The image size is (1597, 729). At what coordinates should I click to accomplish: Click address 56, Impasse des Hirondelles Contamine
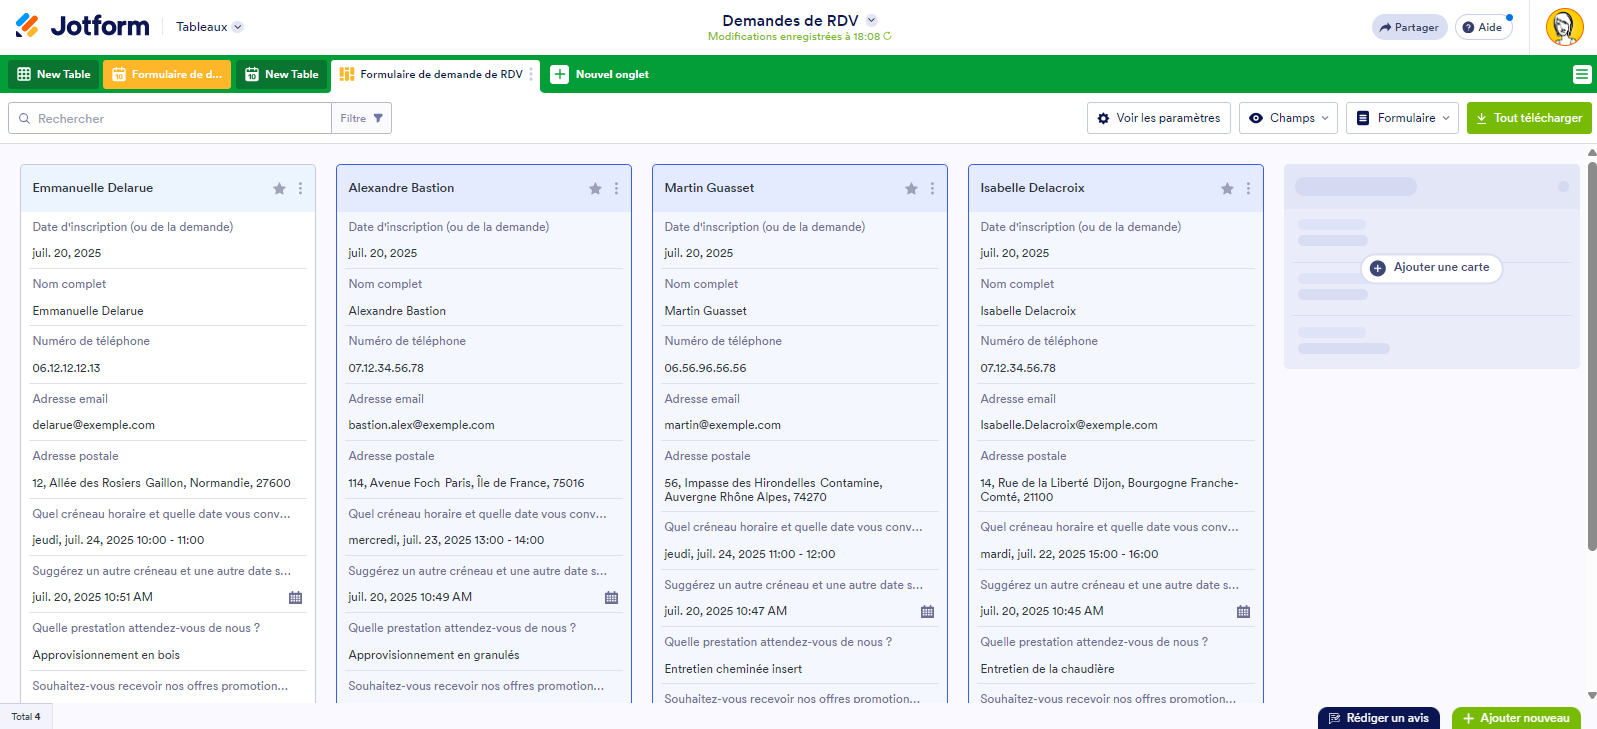pyautogui.click(x=773, y=490)
